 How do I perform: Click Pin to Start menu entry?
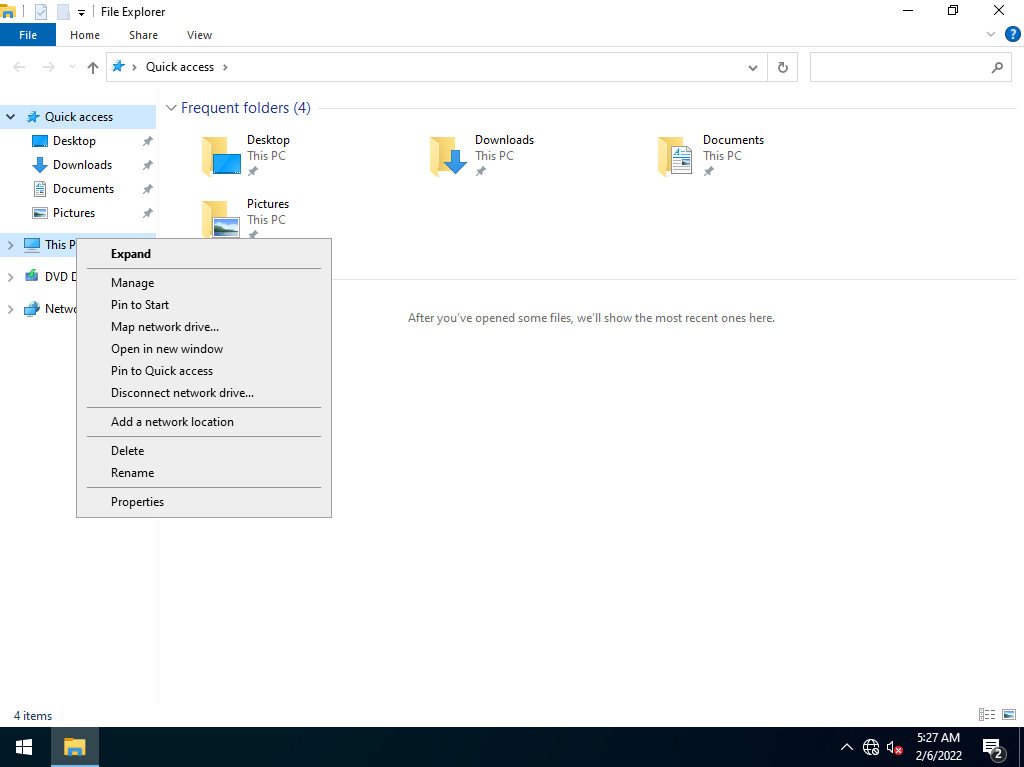204,305
